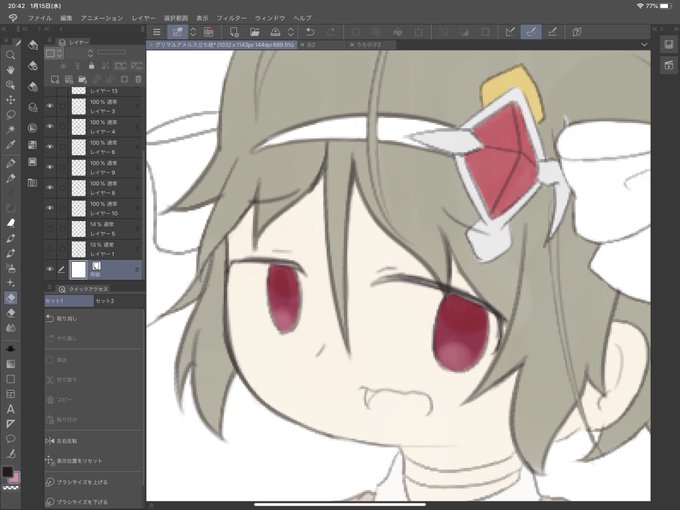Select the Eyedropper tool
Image resolution: width=680 pixels, height=510 pixels.
[x=10, y=145]
